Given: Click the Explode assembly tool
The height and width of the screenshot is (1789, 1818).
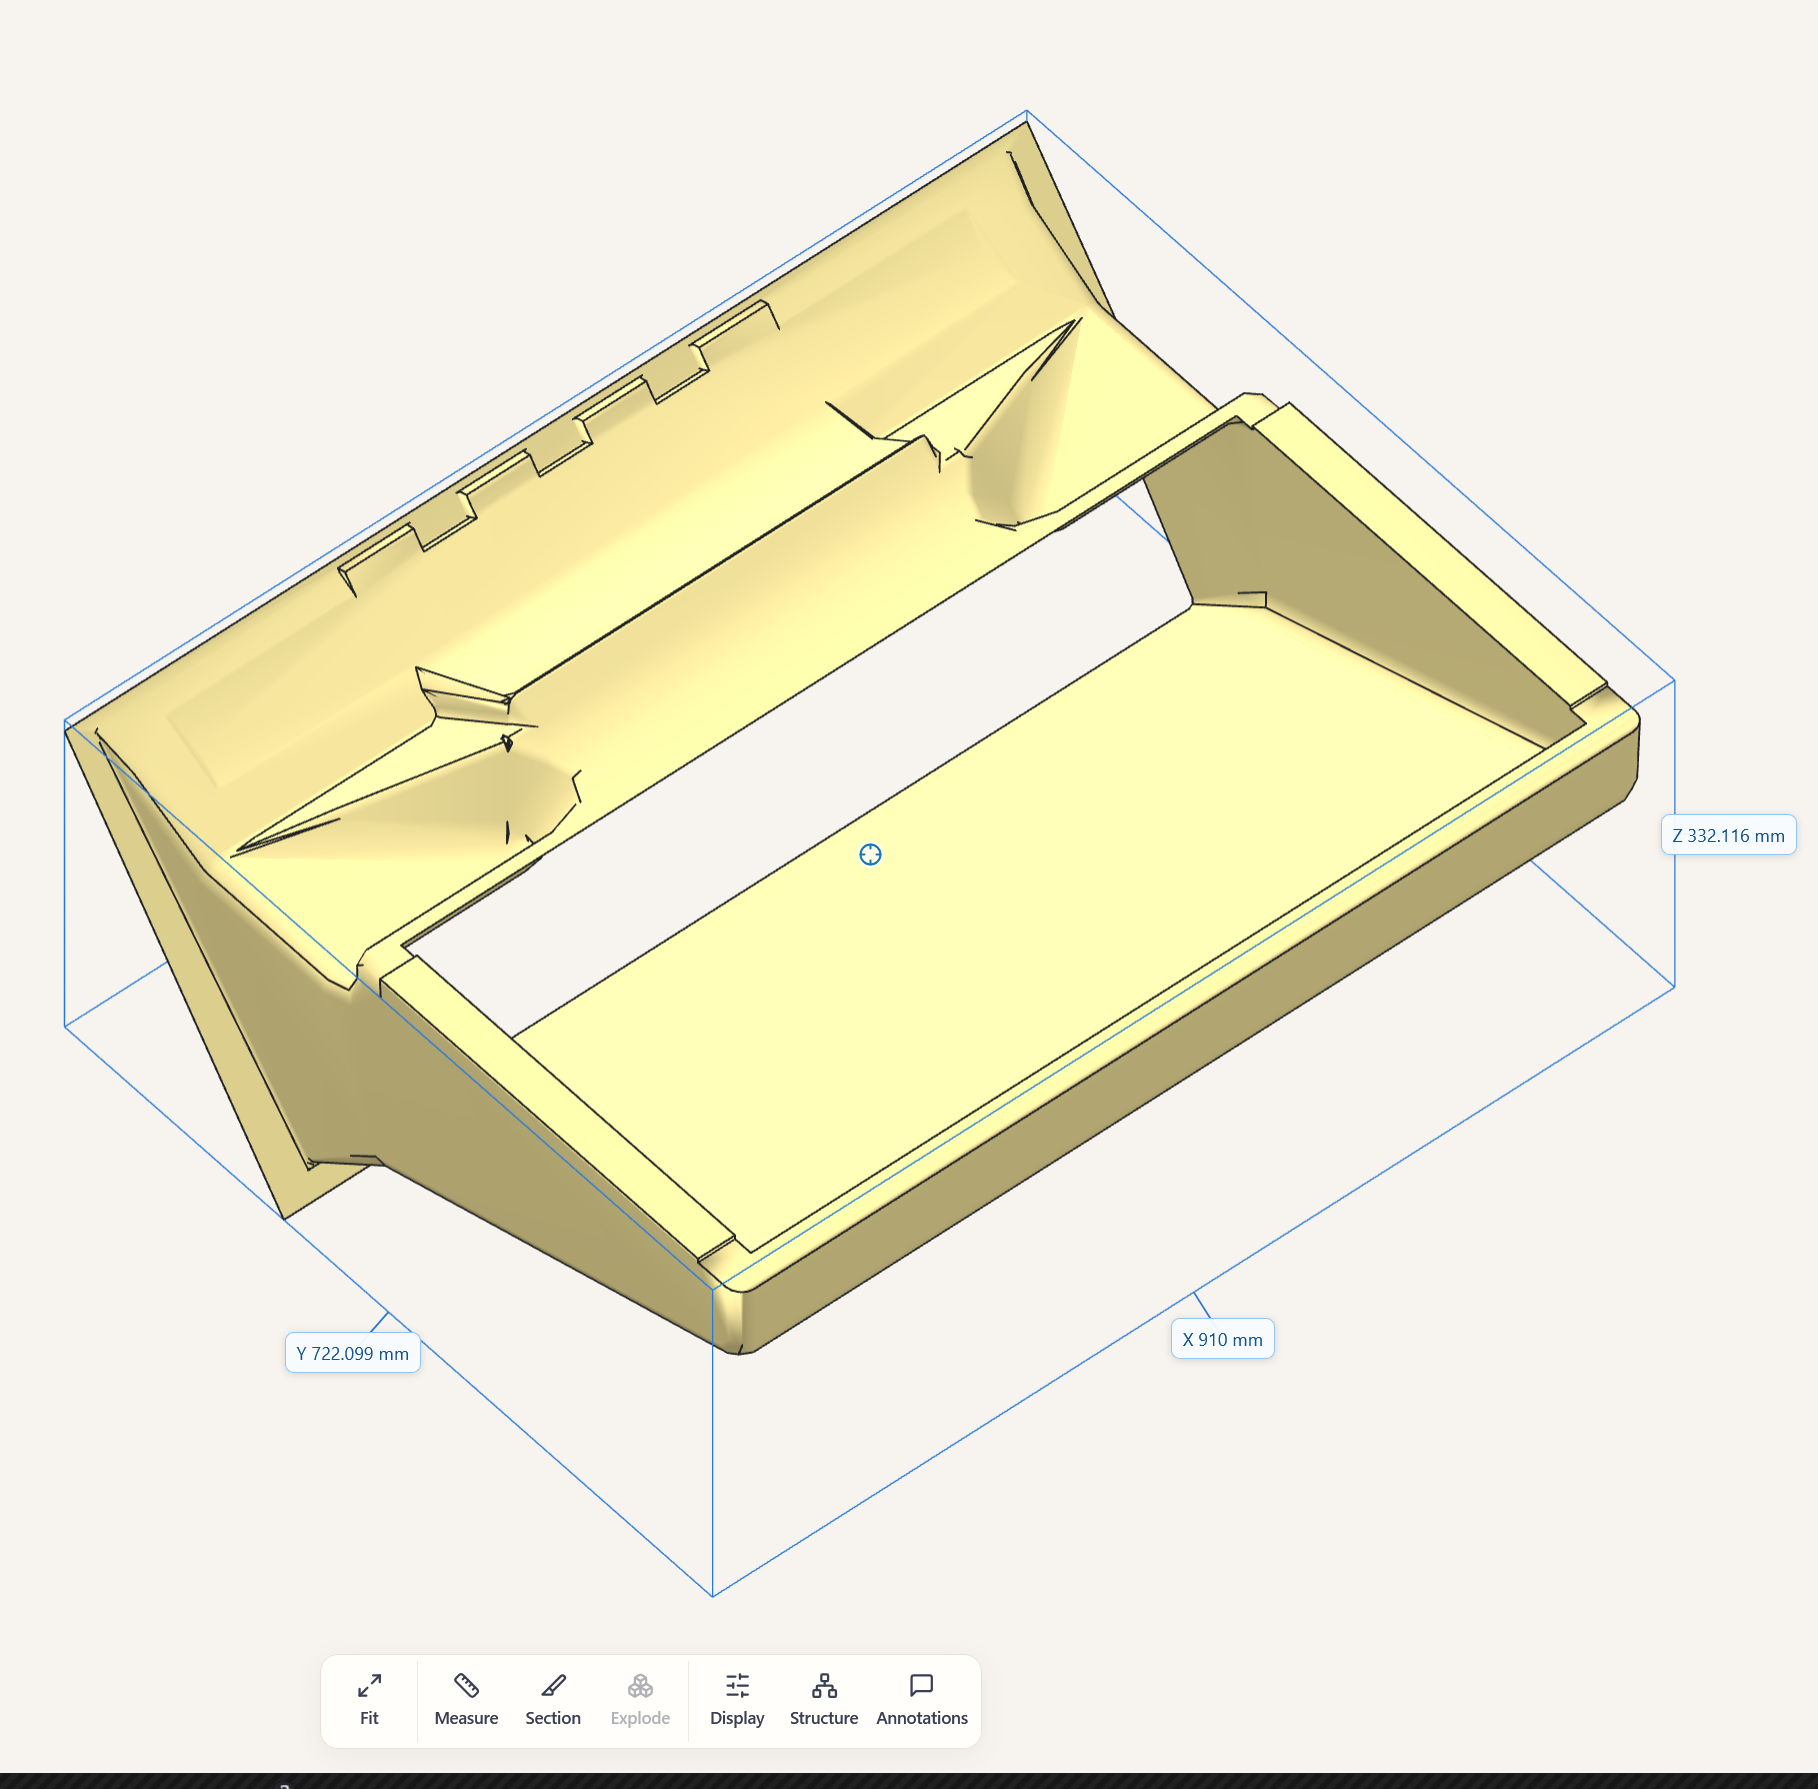Looking at the screenshot, I should [640, 1700].
